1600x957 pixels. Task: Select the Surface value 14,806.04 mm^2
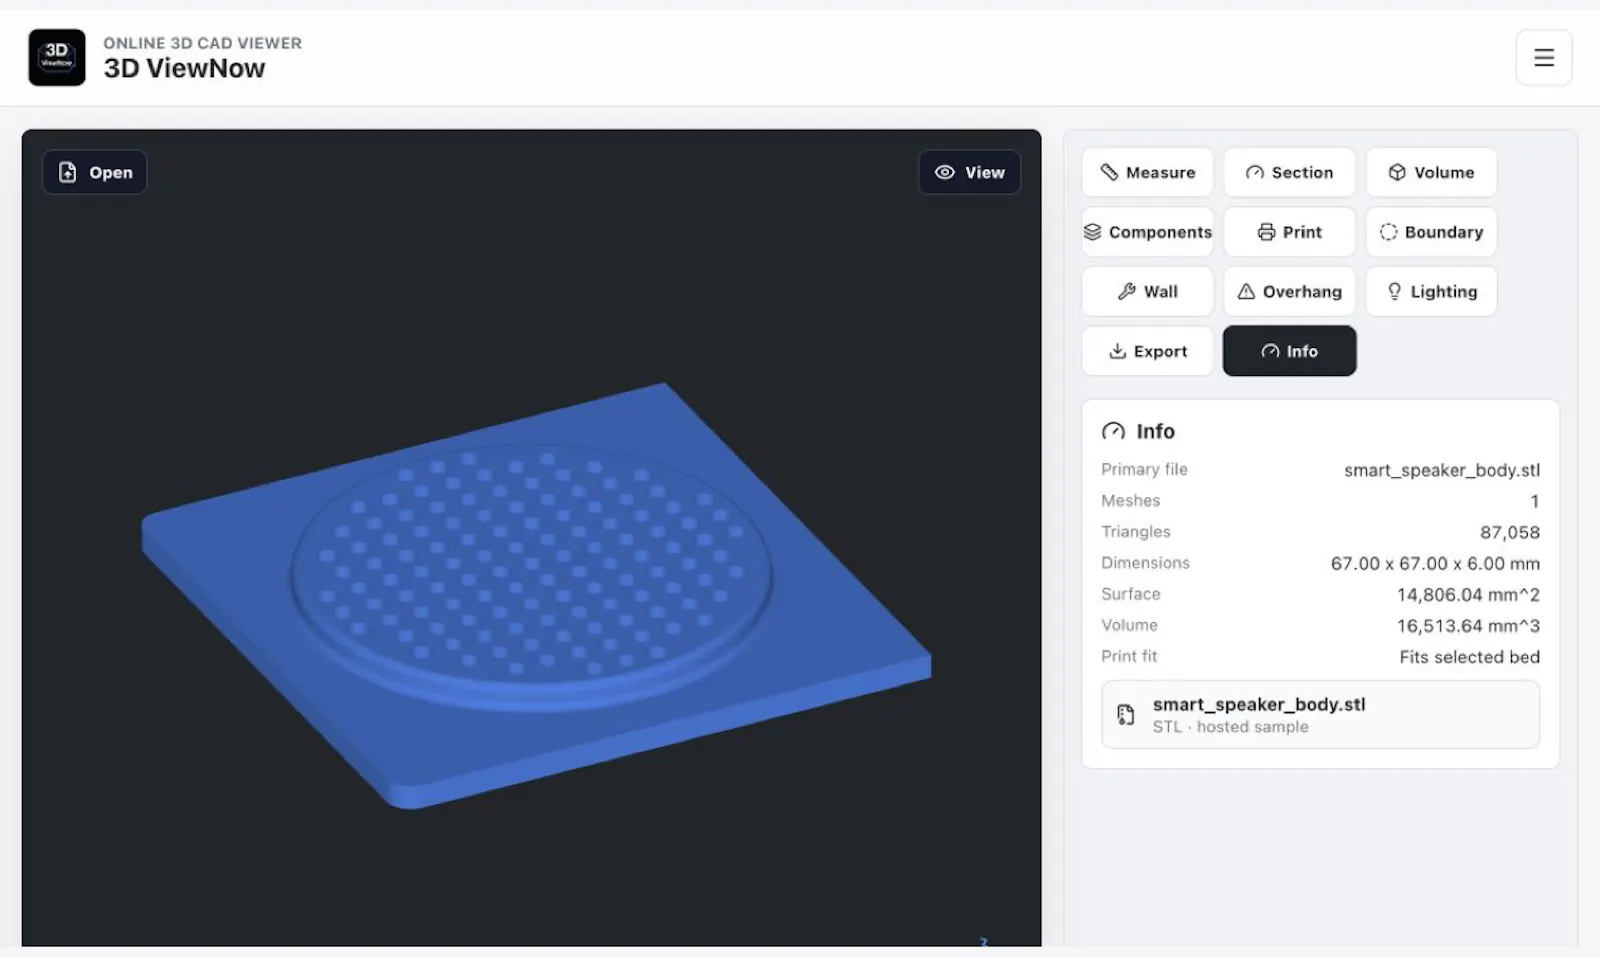pos(1468,594)
